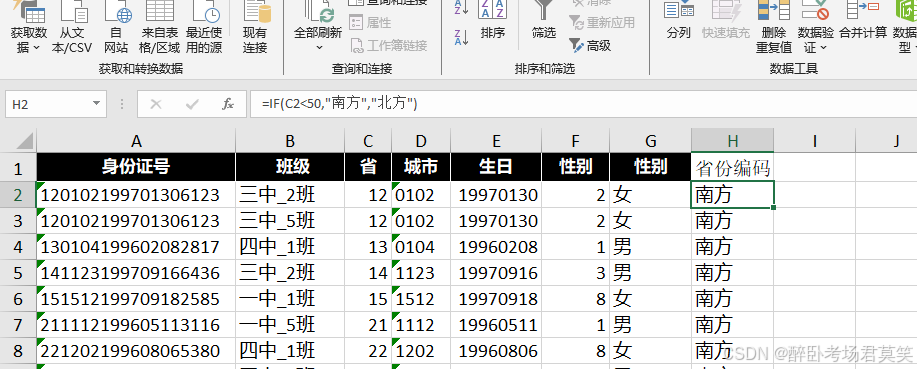Click the fill handle of cell H2

pyautogui.click(x=774, y=207)
